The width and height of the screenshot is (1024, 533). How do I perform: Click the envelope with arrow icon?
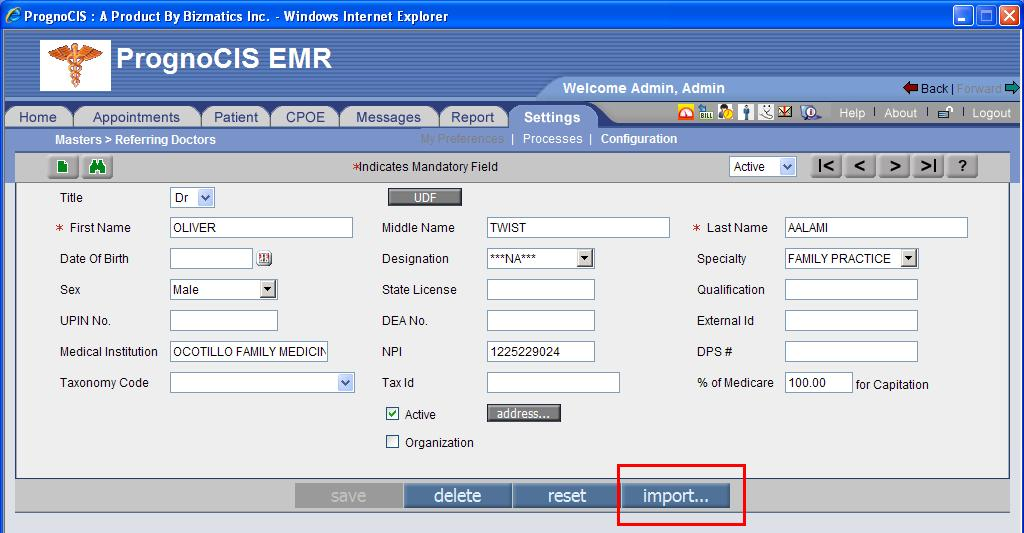pyautogui.click(x=785, y=112)
